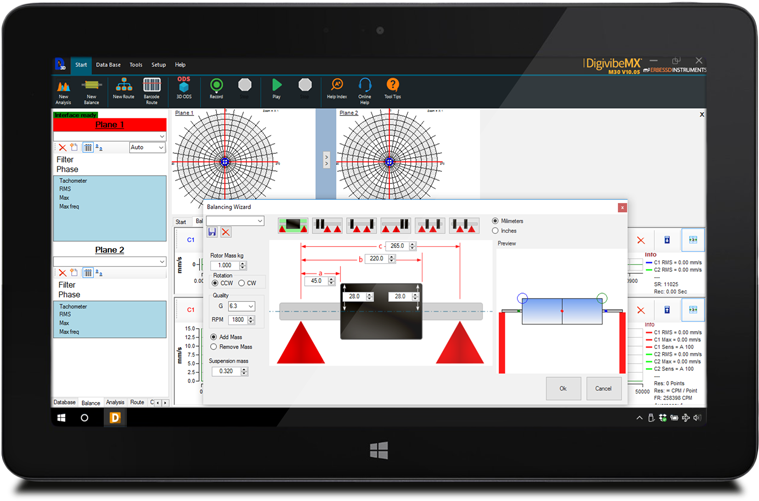Select the Inches unit radio button
The height and width of the screenshot is (501, 759).
[495, 230]
